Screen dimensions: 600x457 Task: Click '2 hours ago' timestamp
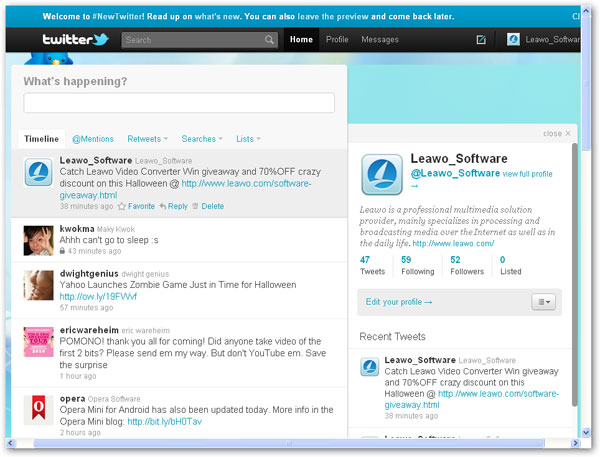coord(80,433)
